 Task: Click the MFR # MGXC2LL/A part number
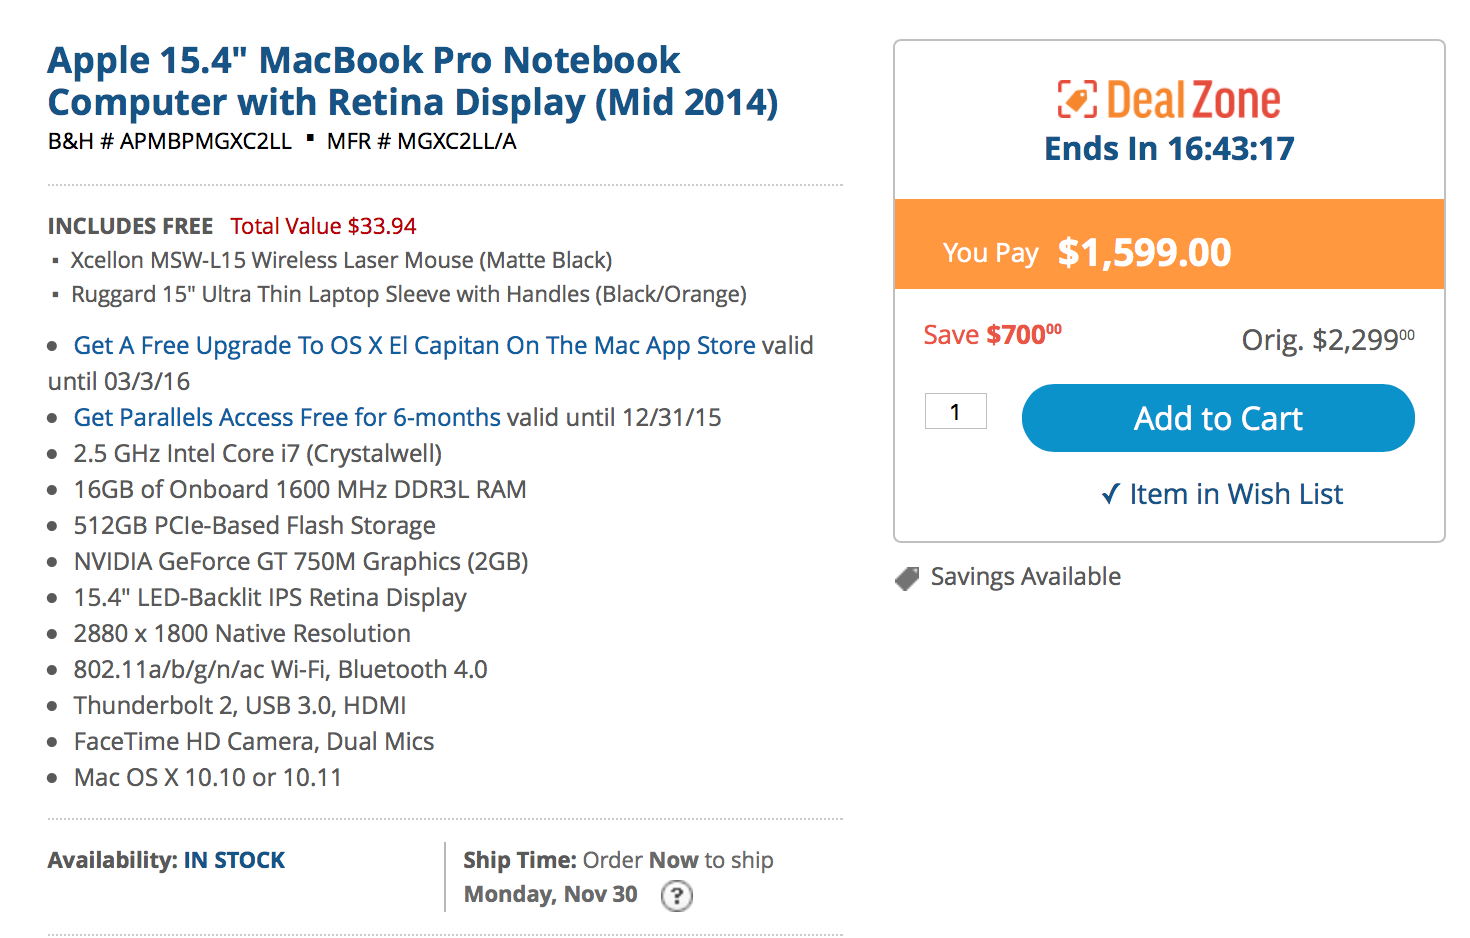(x=421, y=141)
